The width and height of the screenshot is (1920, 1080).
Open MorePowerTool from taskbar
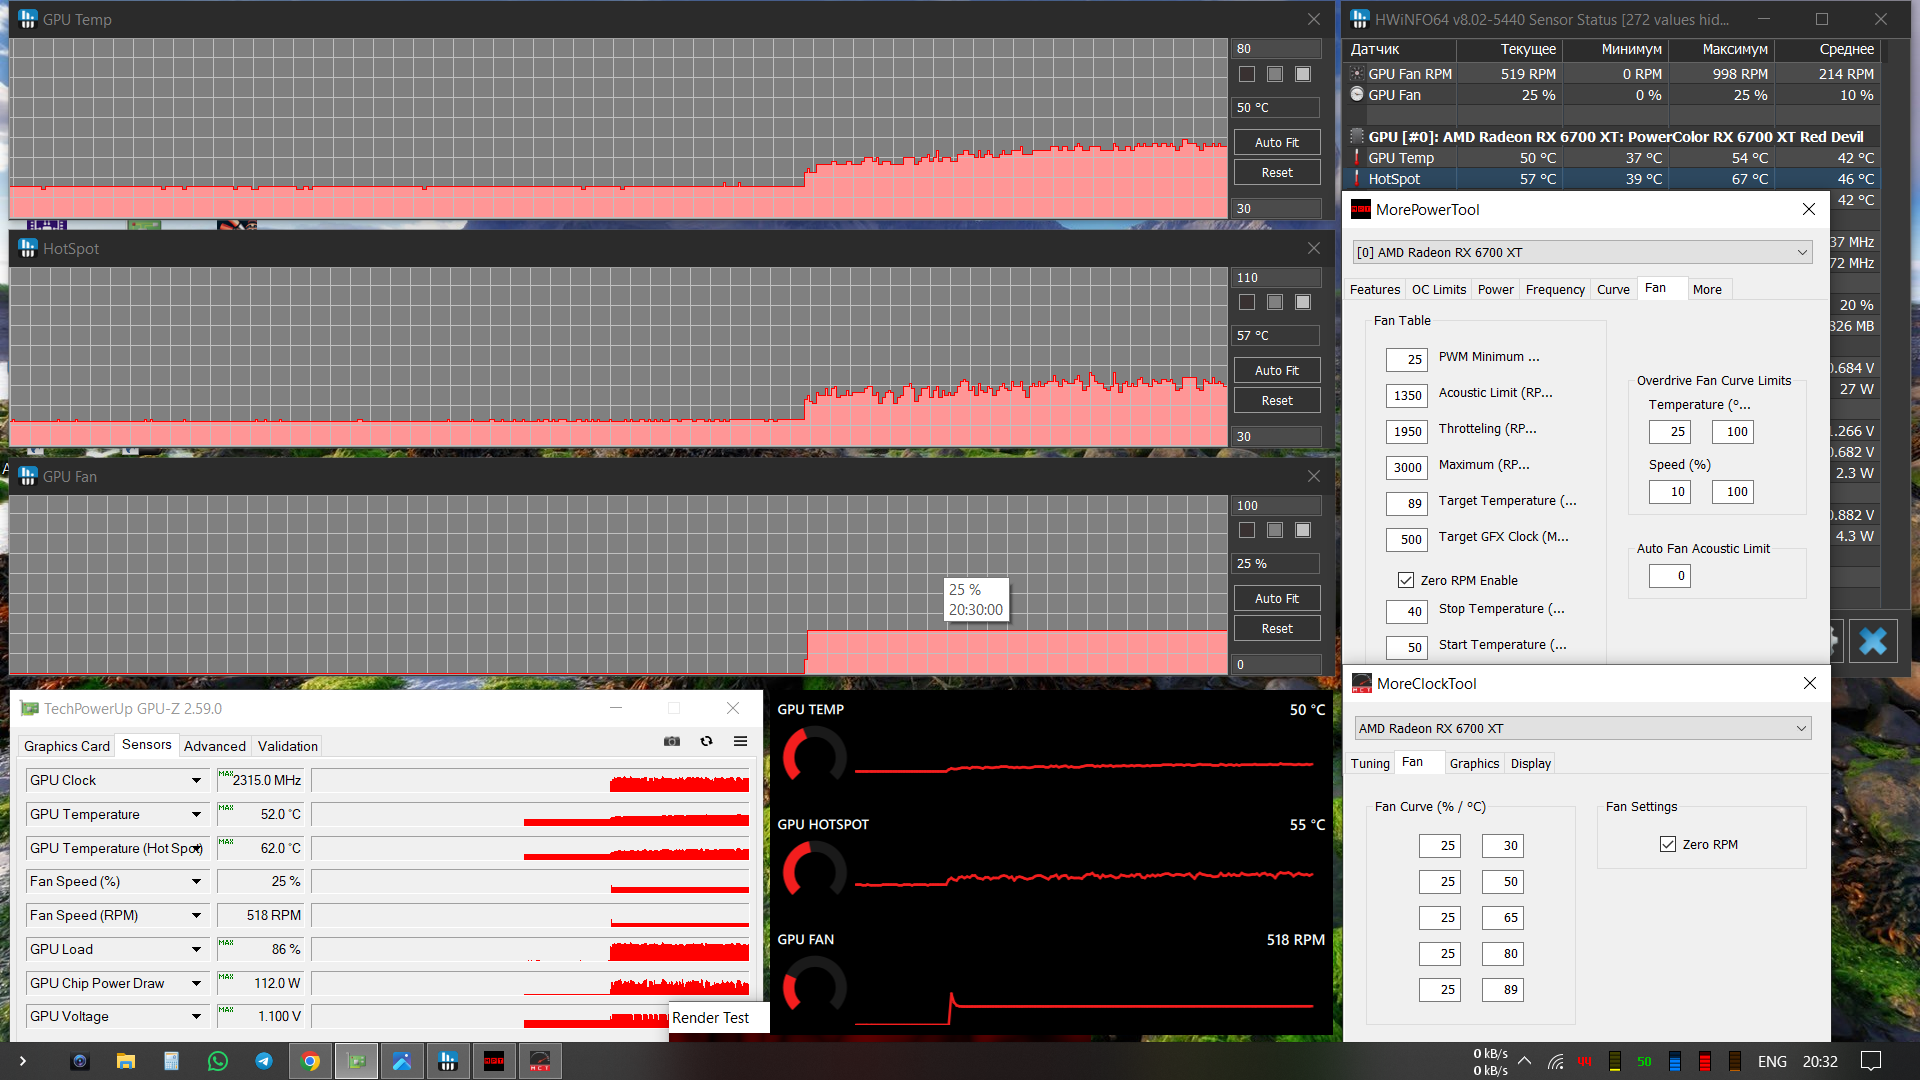(x=494, y=1061)
